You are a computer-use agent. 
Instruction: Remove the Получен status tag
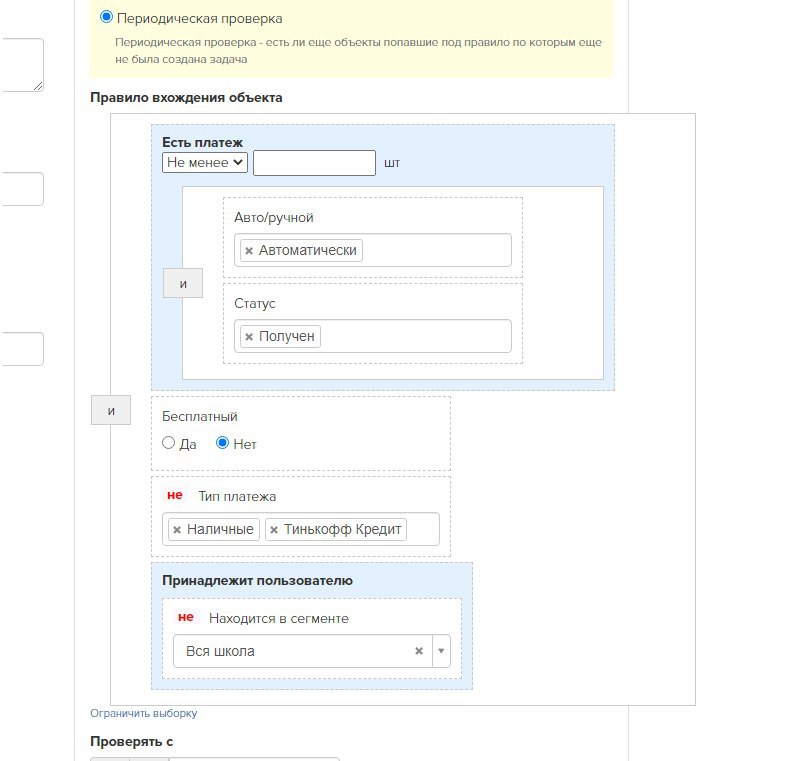249,337
